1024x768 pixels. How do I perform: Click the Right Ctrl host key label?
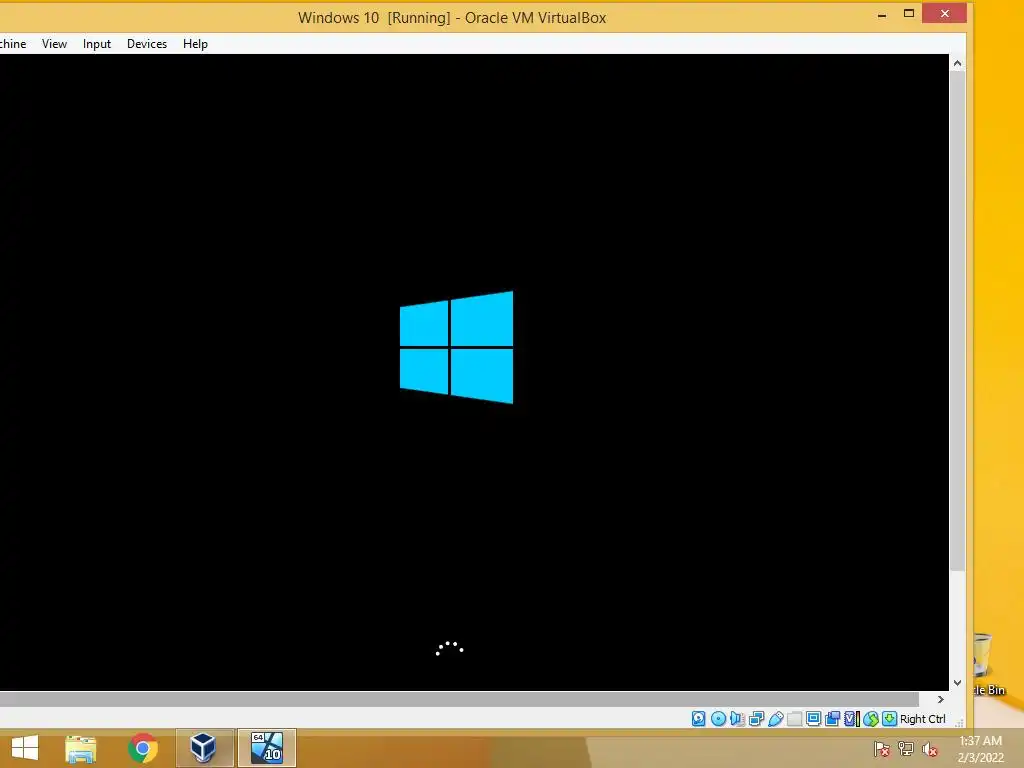pos(922,719)
